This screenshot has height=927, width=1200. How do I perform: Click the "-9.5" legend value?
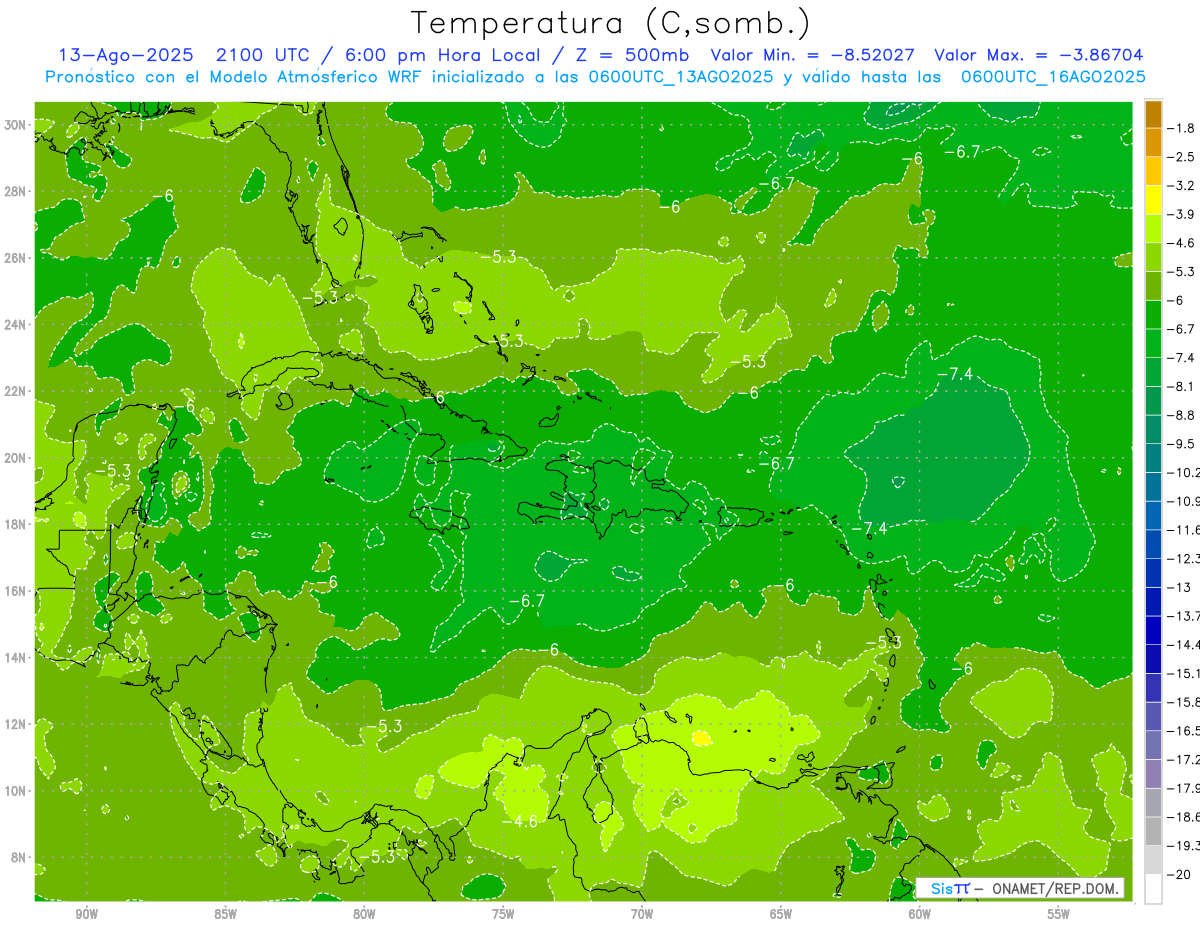click(1181, 444)
